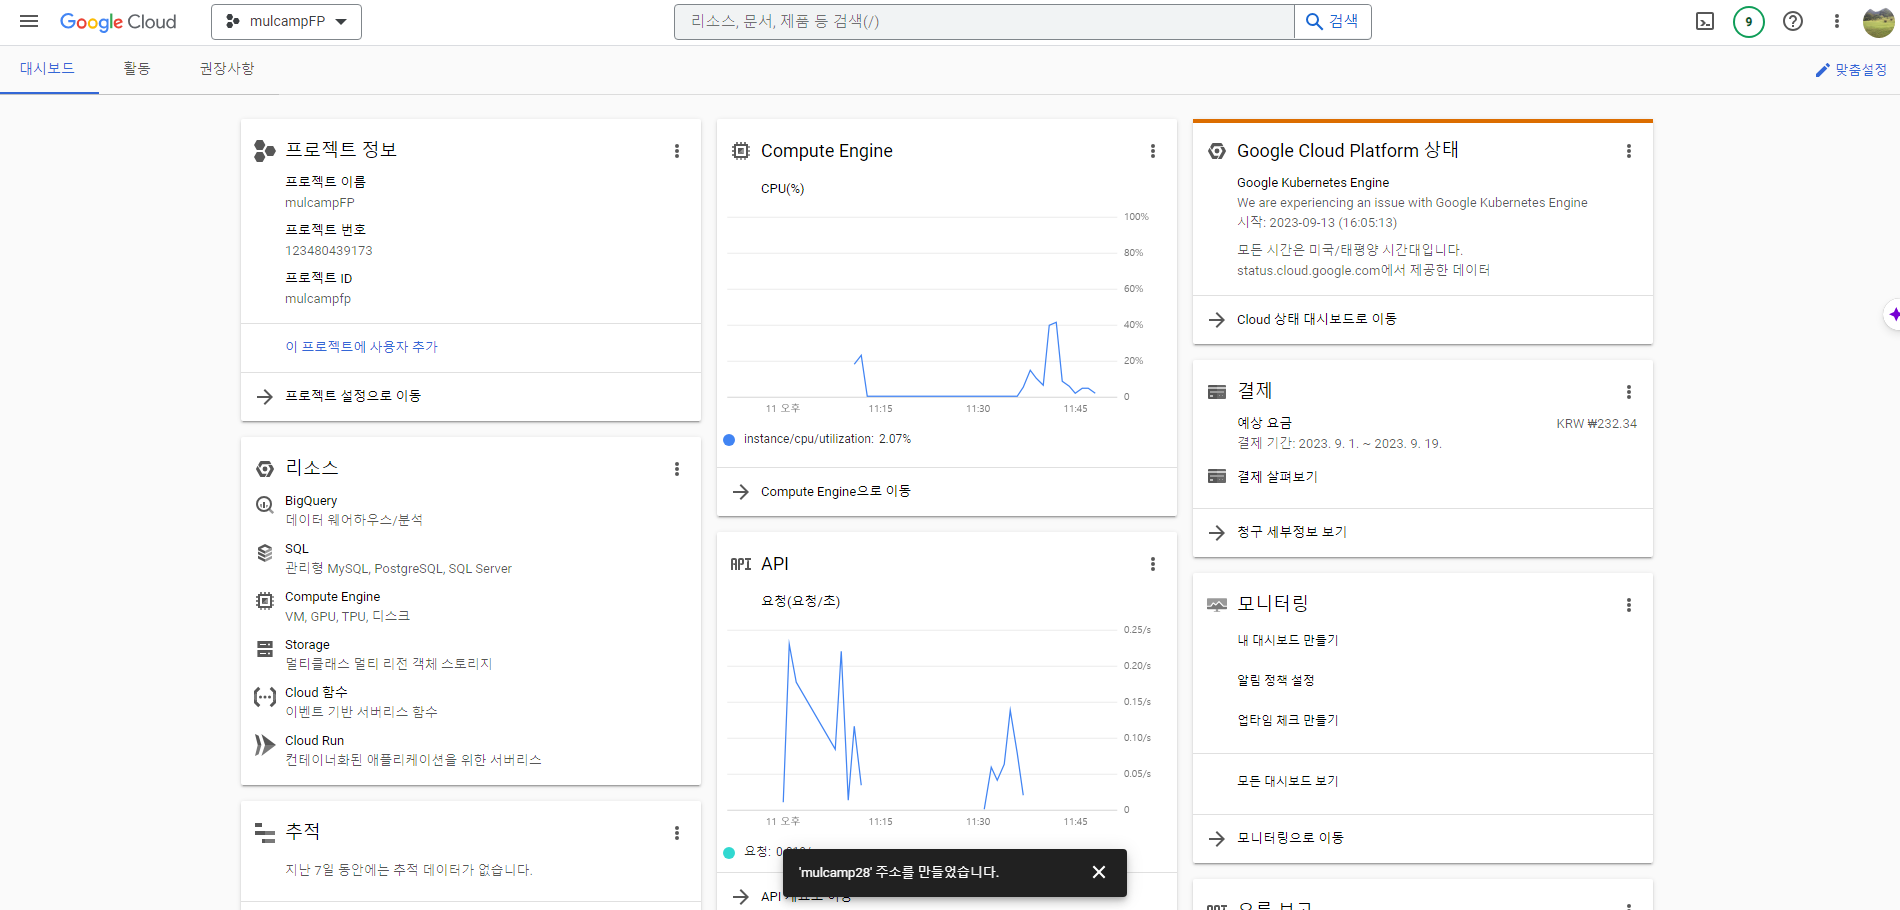
Task: Open the 결제 card three-dot menu
Action: (1629, 392)
